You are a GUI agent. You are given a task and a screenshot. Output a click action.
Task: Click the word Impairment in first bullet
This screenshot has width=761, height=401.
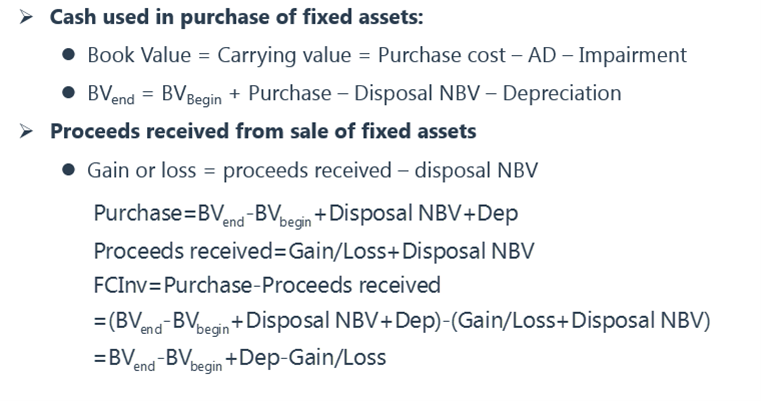pyautogui.click(x=632, y=55)
